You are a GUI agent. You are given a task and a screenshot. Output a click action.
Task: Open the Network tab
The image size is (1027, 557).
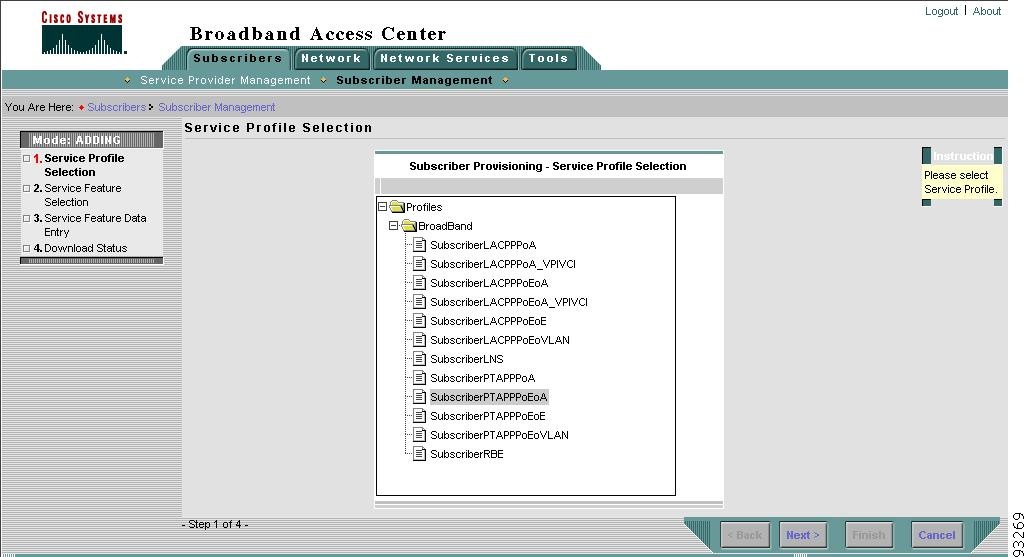331,58
